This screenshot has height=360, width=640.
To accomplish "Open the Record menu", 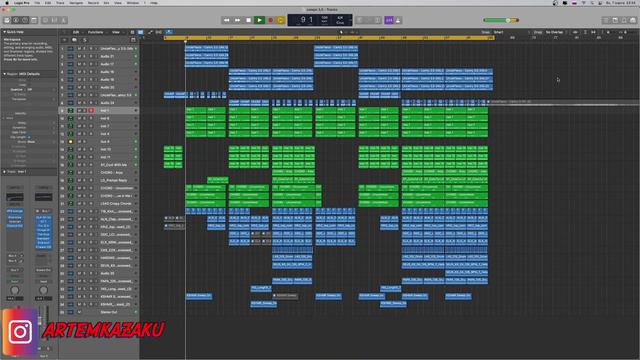I will pos(93,3).
